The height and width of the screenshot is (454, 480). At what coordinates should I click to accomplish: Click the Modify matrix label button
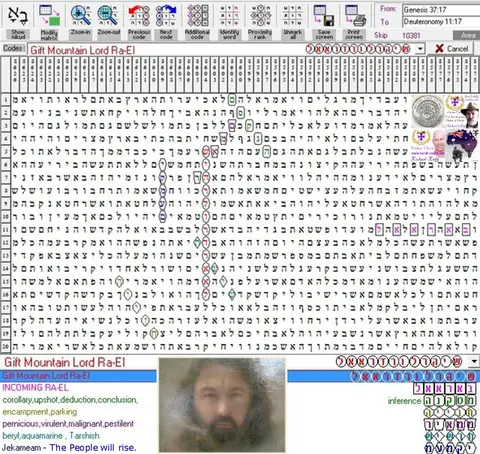click(49, 35)
